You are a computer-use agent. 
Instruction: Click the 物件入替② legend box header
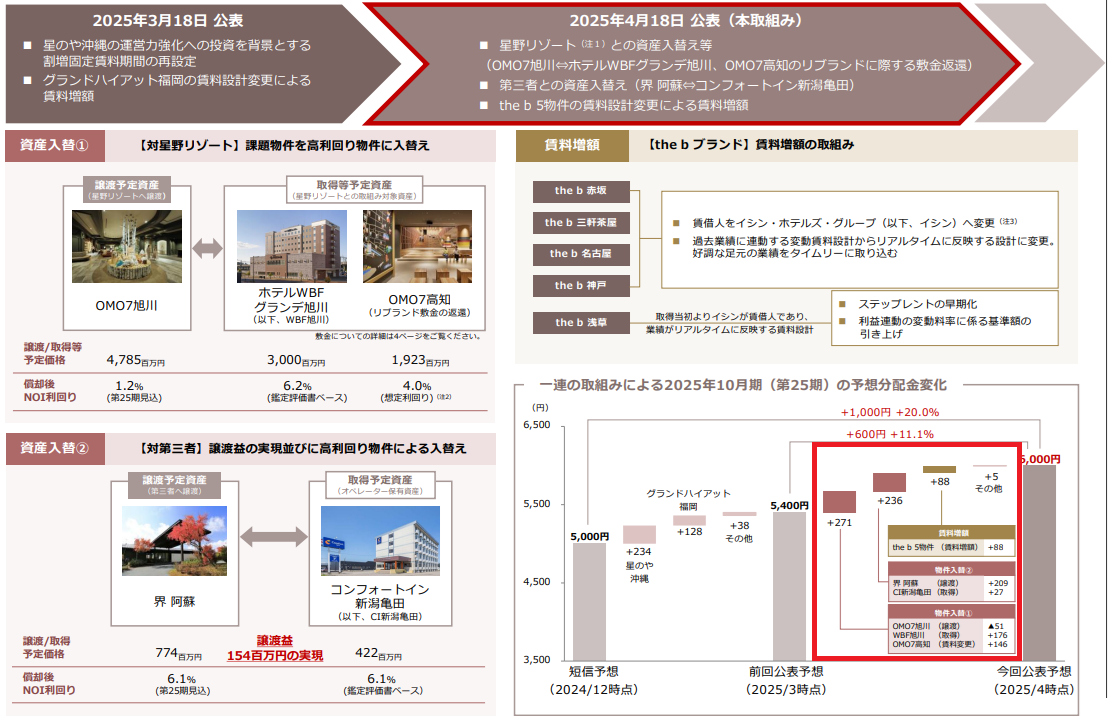[951, 570]
